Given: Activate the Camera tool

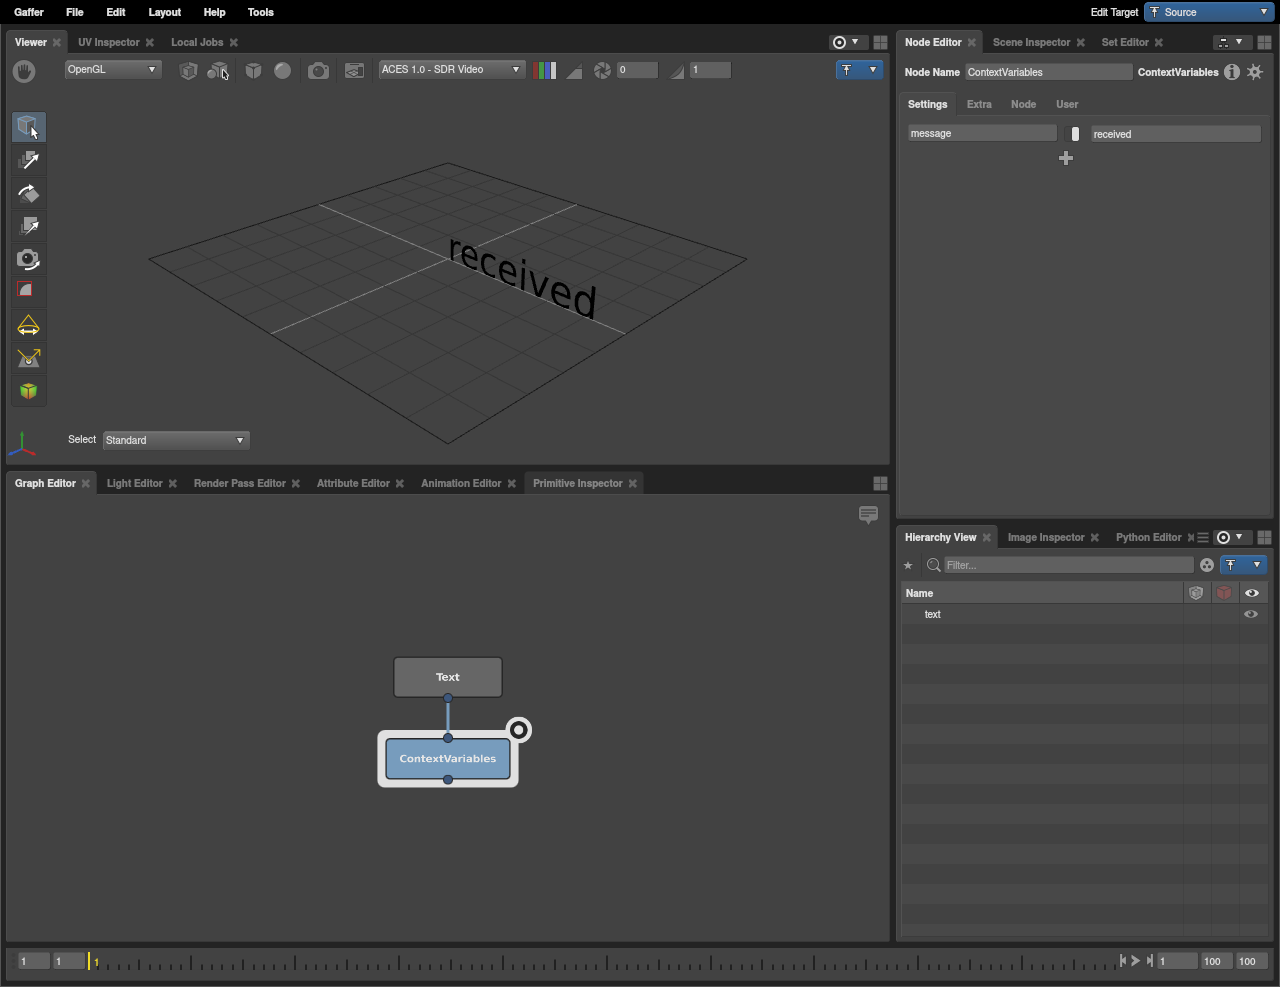Looking at the screenshot, I should coord(28,259).
